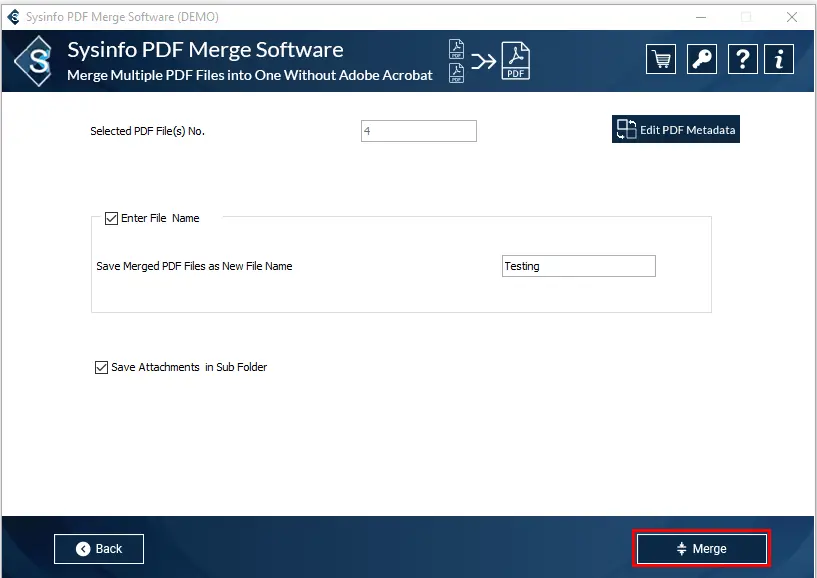Close the Sysinfo PDF Merge window
Viewport: 817px width, 578px height.
(x=791, y=17)
